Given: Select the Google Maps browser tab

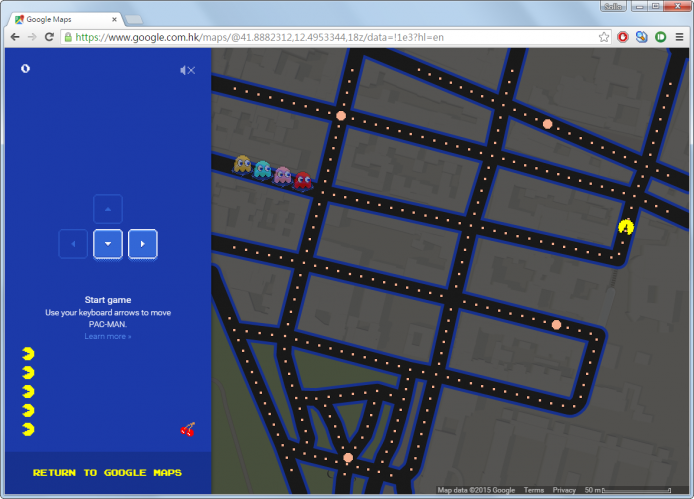Looking at the screenshot, I should click(x=64, y=19).
